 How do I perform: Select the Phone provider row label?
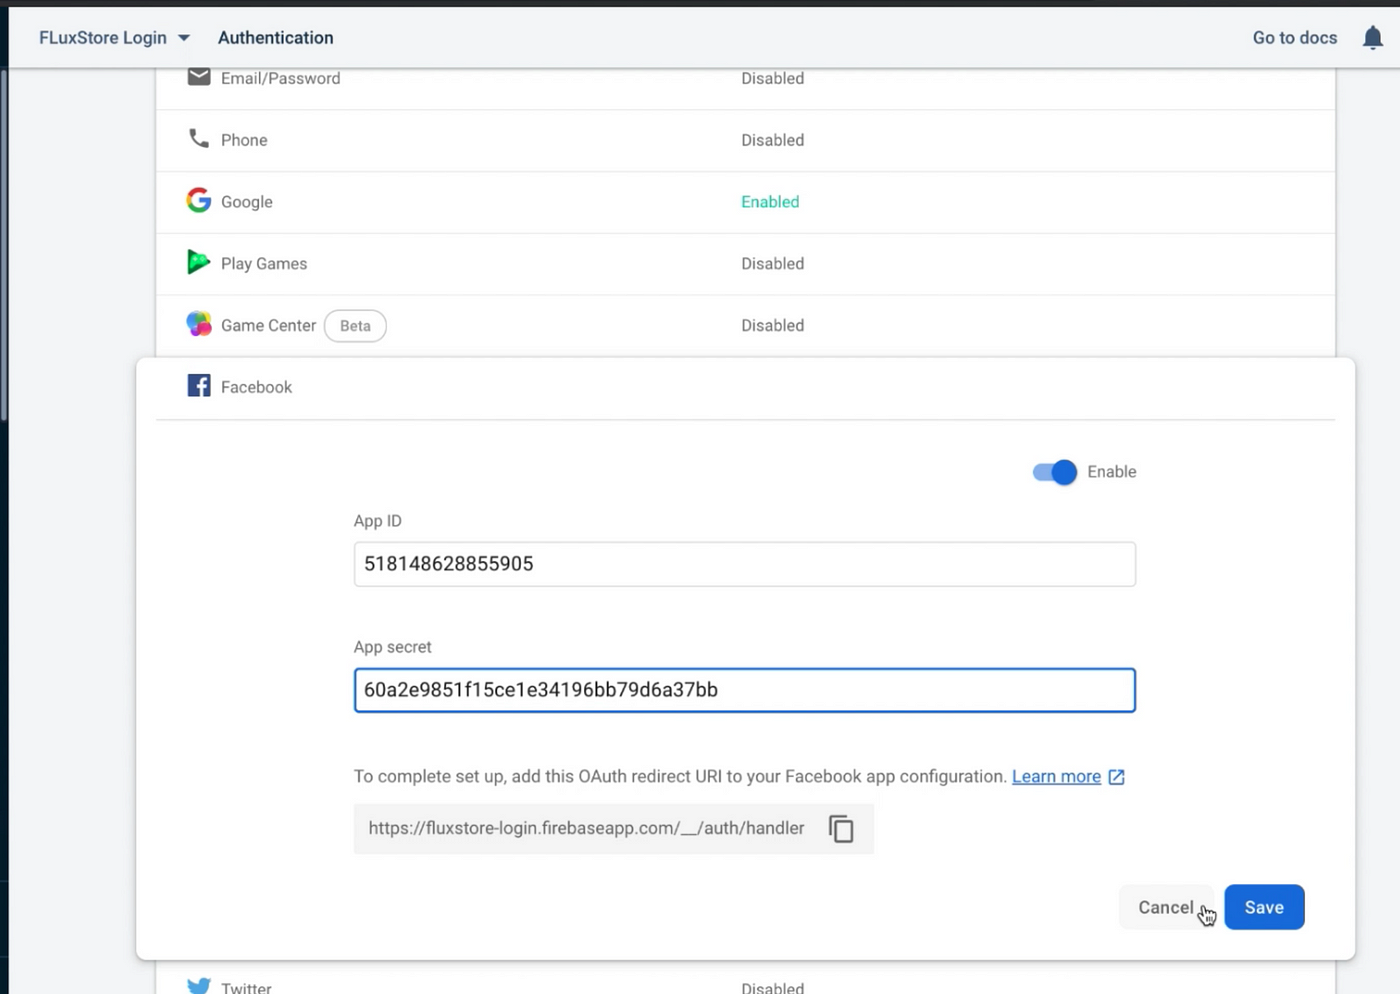[x=244, y=140]
